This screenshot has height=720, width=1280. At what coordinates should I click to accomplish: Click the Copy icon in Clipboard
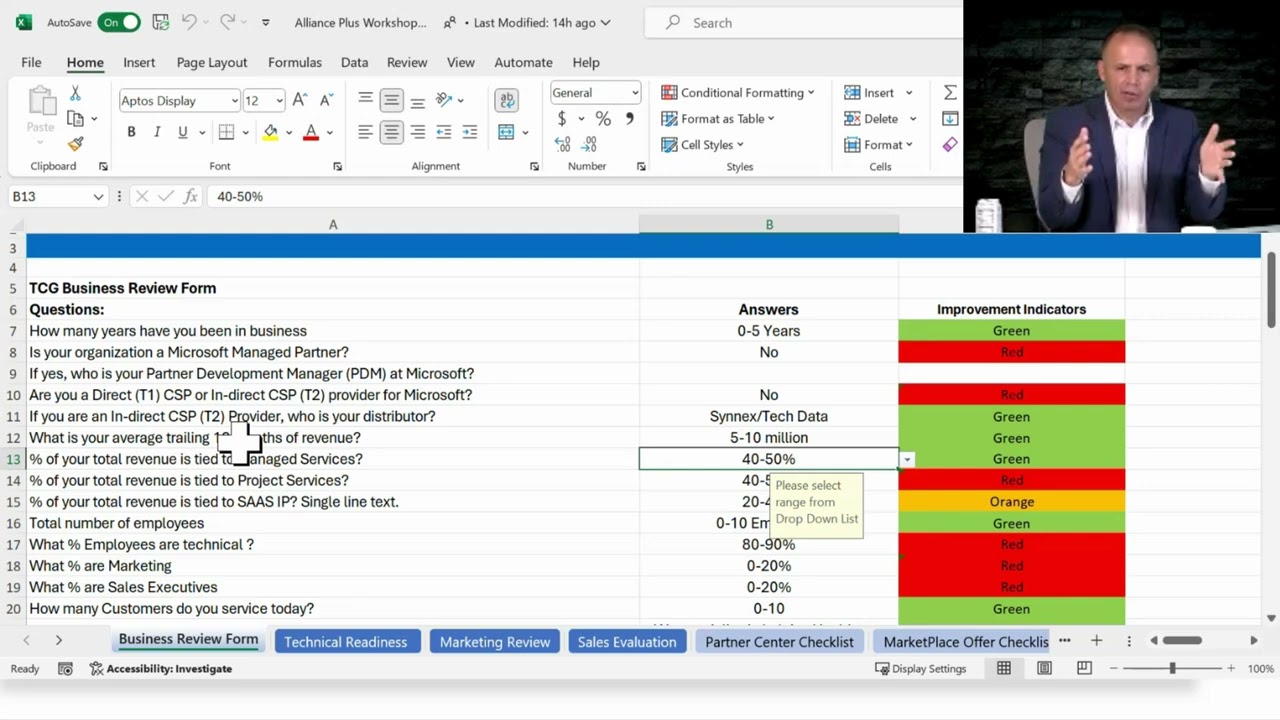click(x=75, y=118)
